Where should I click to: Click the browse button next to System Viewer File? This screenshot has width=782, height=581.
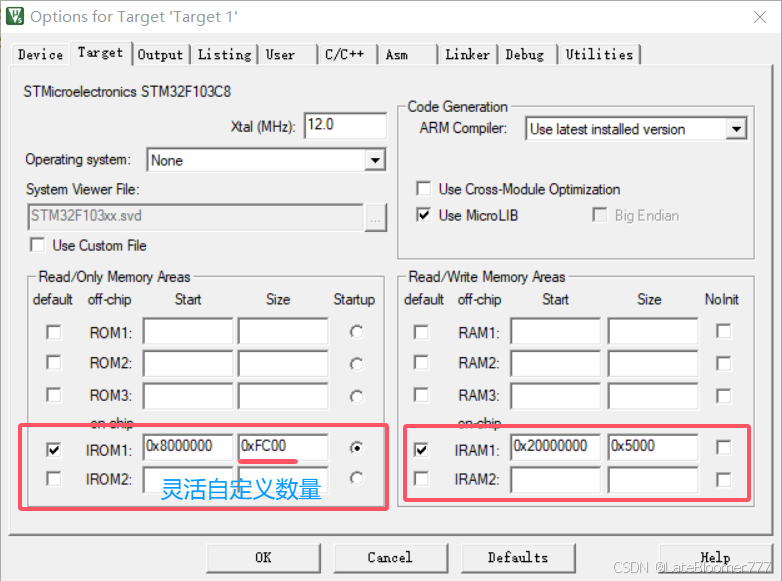pos(376,217)
